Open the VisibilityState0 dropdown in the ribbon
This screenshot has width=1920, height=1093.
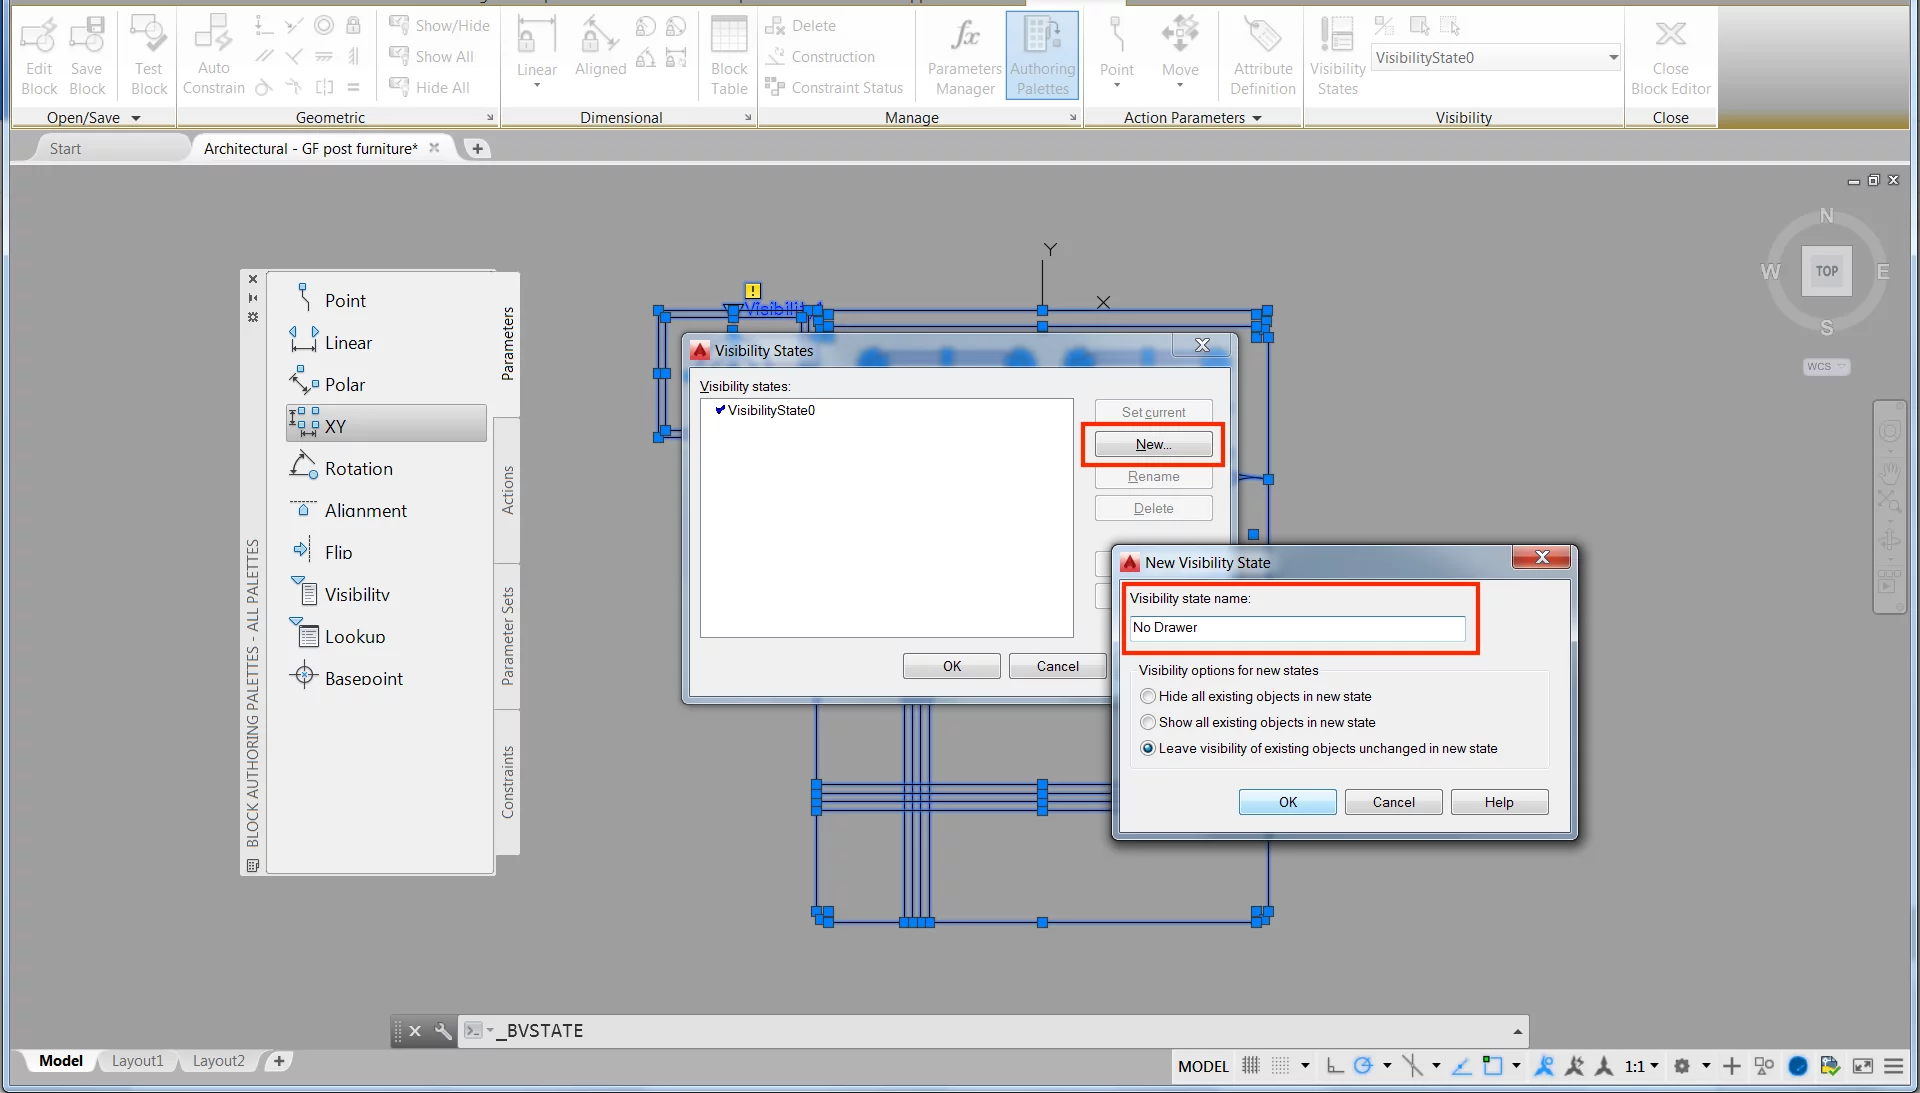(1611, 57)
